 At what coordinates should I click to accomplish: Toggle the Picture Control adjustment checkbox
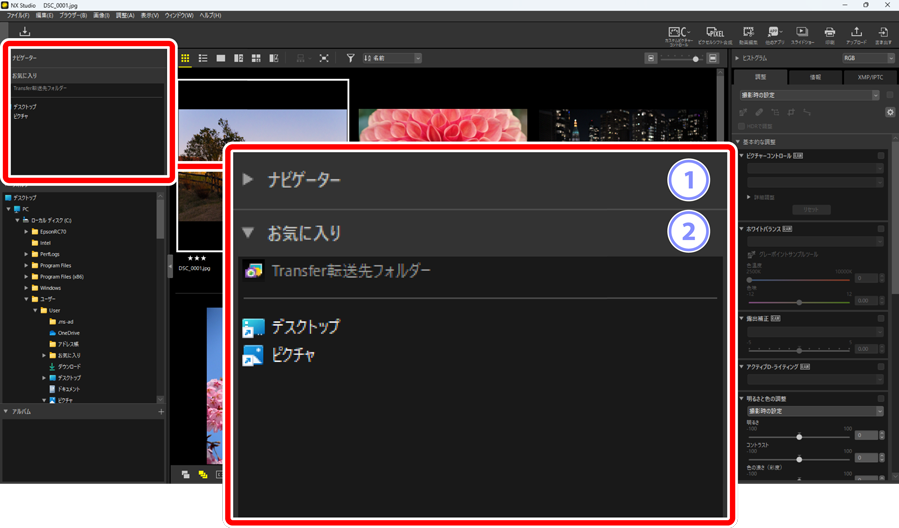click(x=881, y=156)
